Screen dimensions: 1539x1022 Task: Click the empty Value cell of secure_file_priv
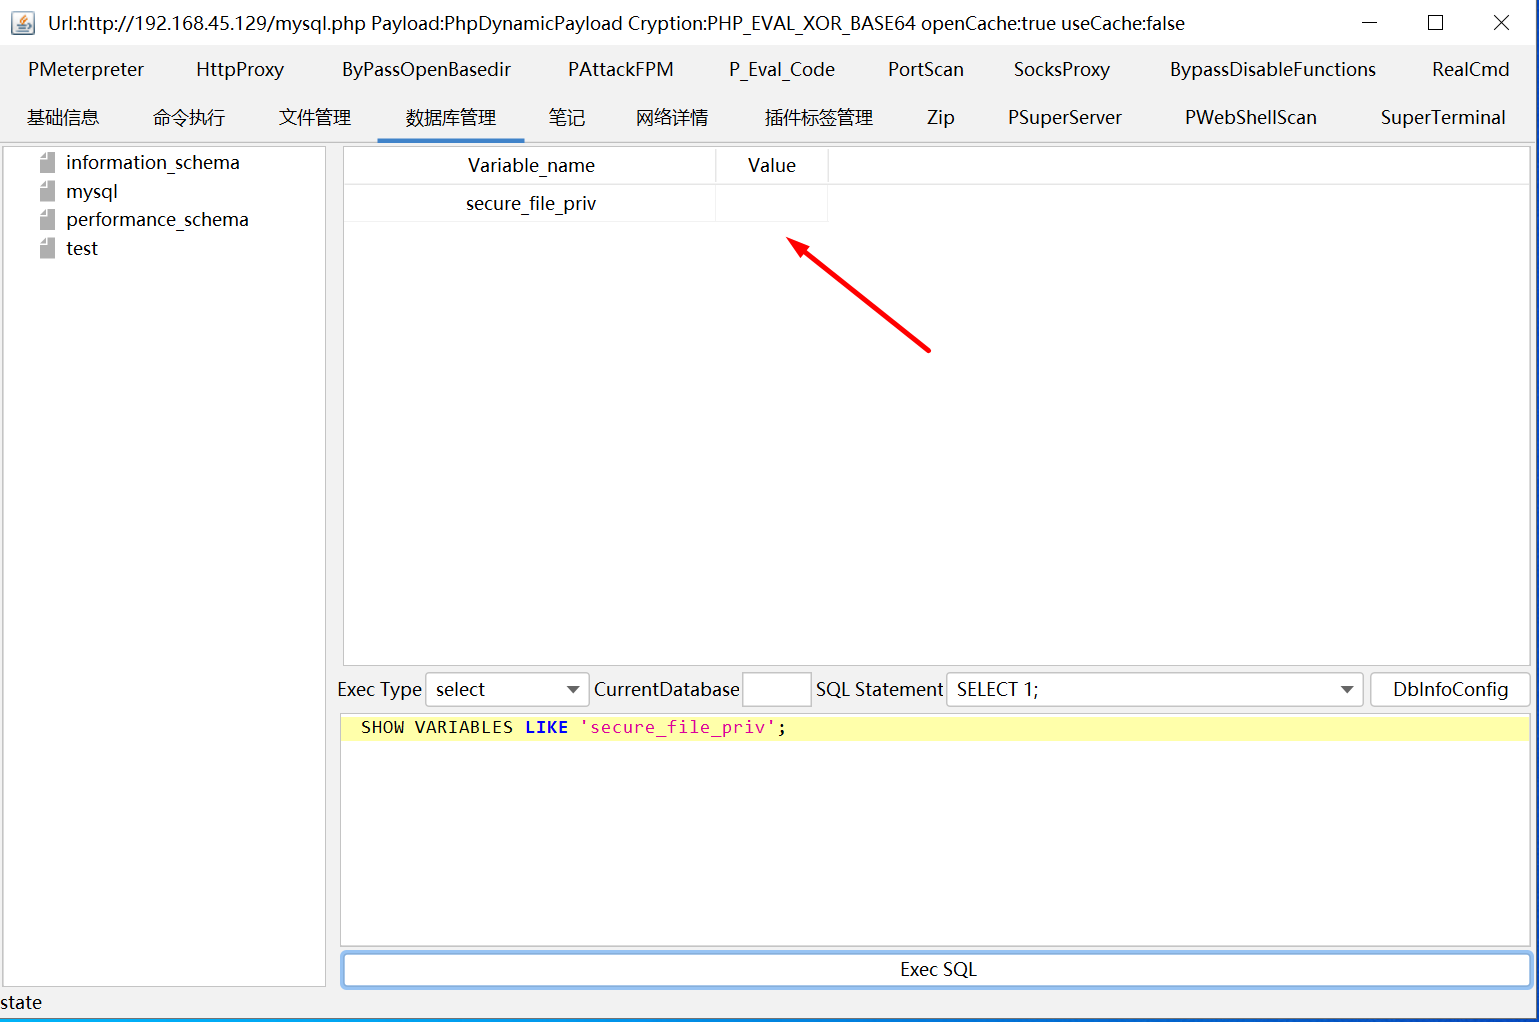coord(772,203)
